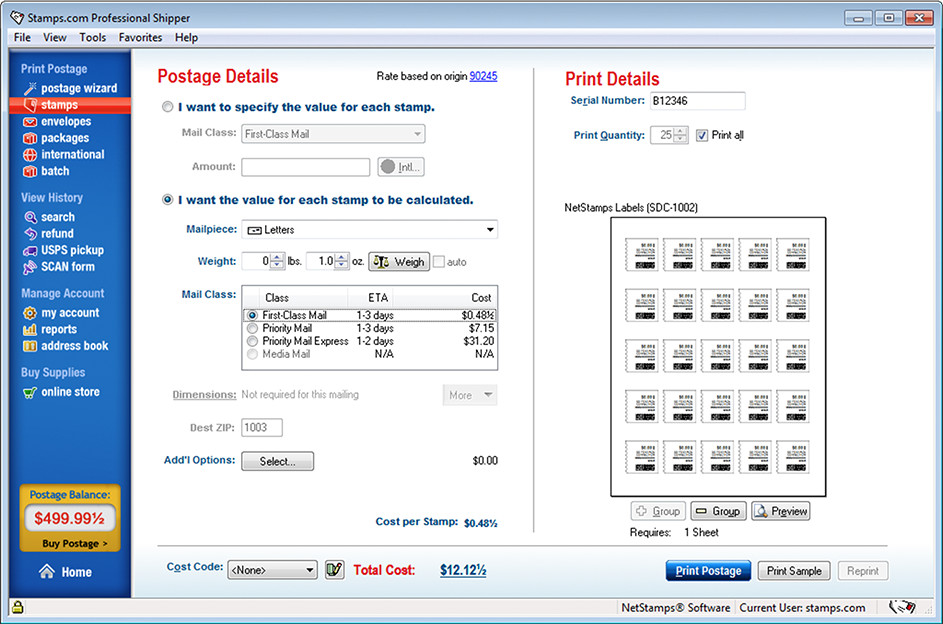This screenshot has height=624, width=943.
Task: Click the Print Postage button
Action: tap(708, 570)
